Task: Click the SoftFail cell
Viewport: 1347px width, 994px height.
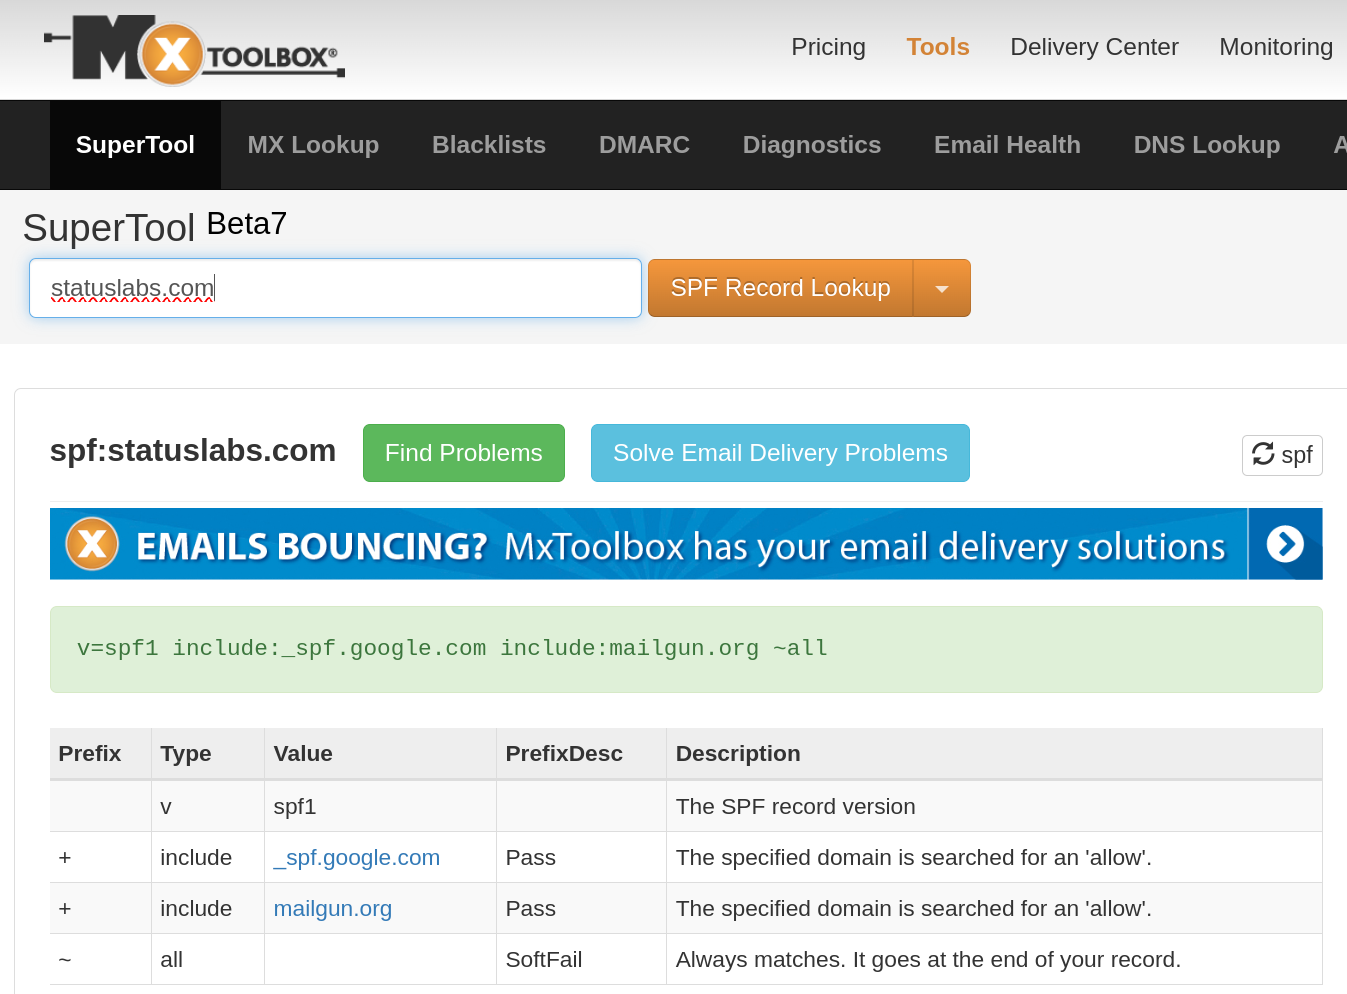Action: tap(581, 960)
